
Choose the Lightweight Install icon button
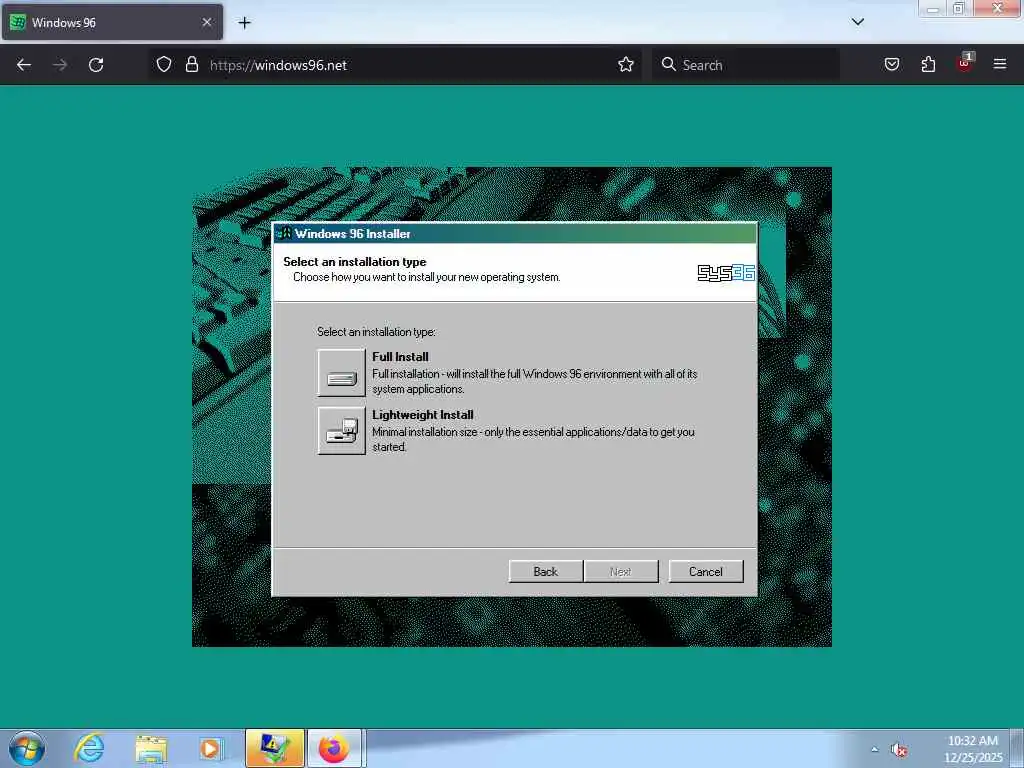click(342, 430)
